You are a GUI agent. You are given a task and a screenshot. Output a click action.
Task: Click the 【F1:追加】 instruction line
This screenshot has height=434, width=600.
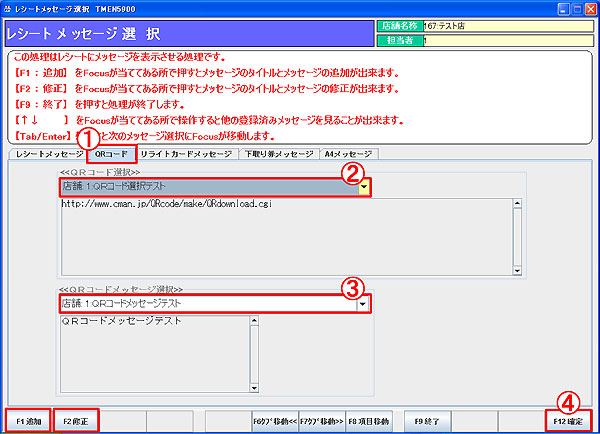click(x=206, y=73)
